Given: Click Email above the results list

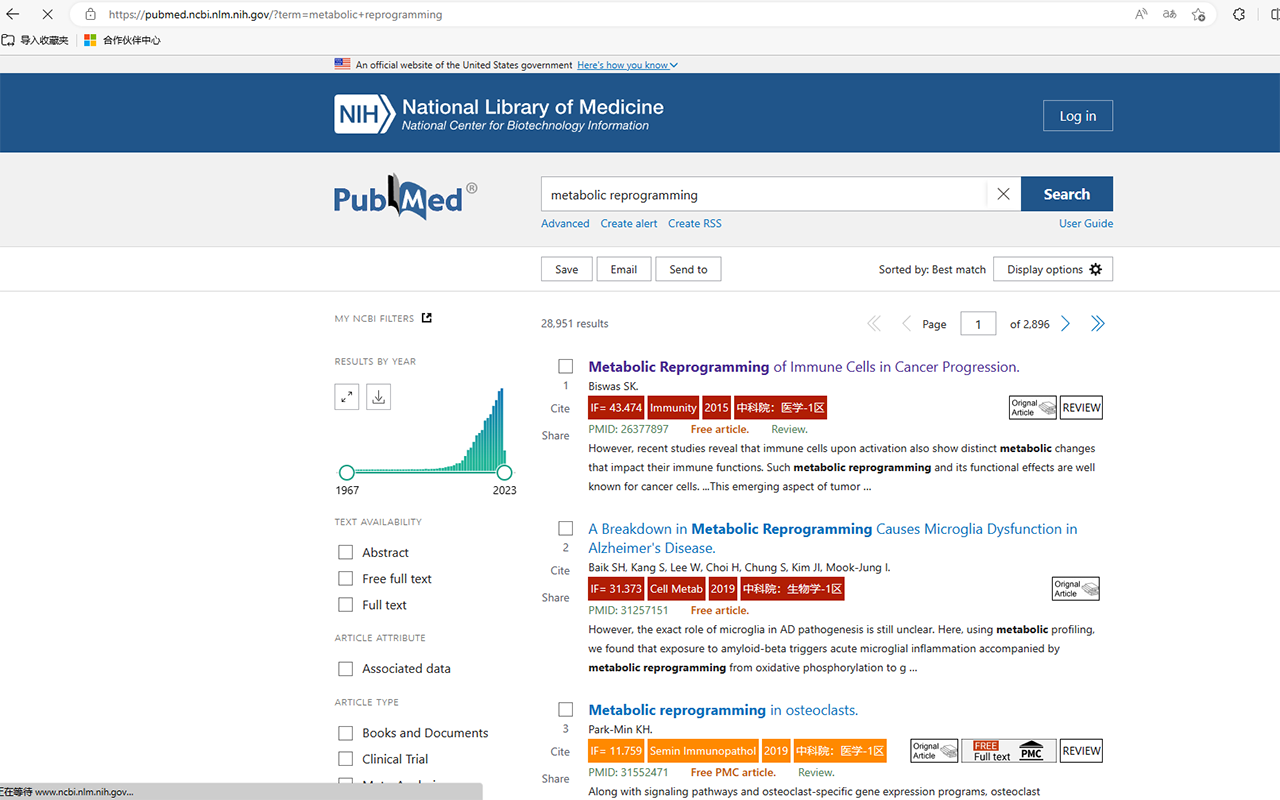Looking at the screenshot, I should pos(624,269).
